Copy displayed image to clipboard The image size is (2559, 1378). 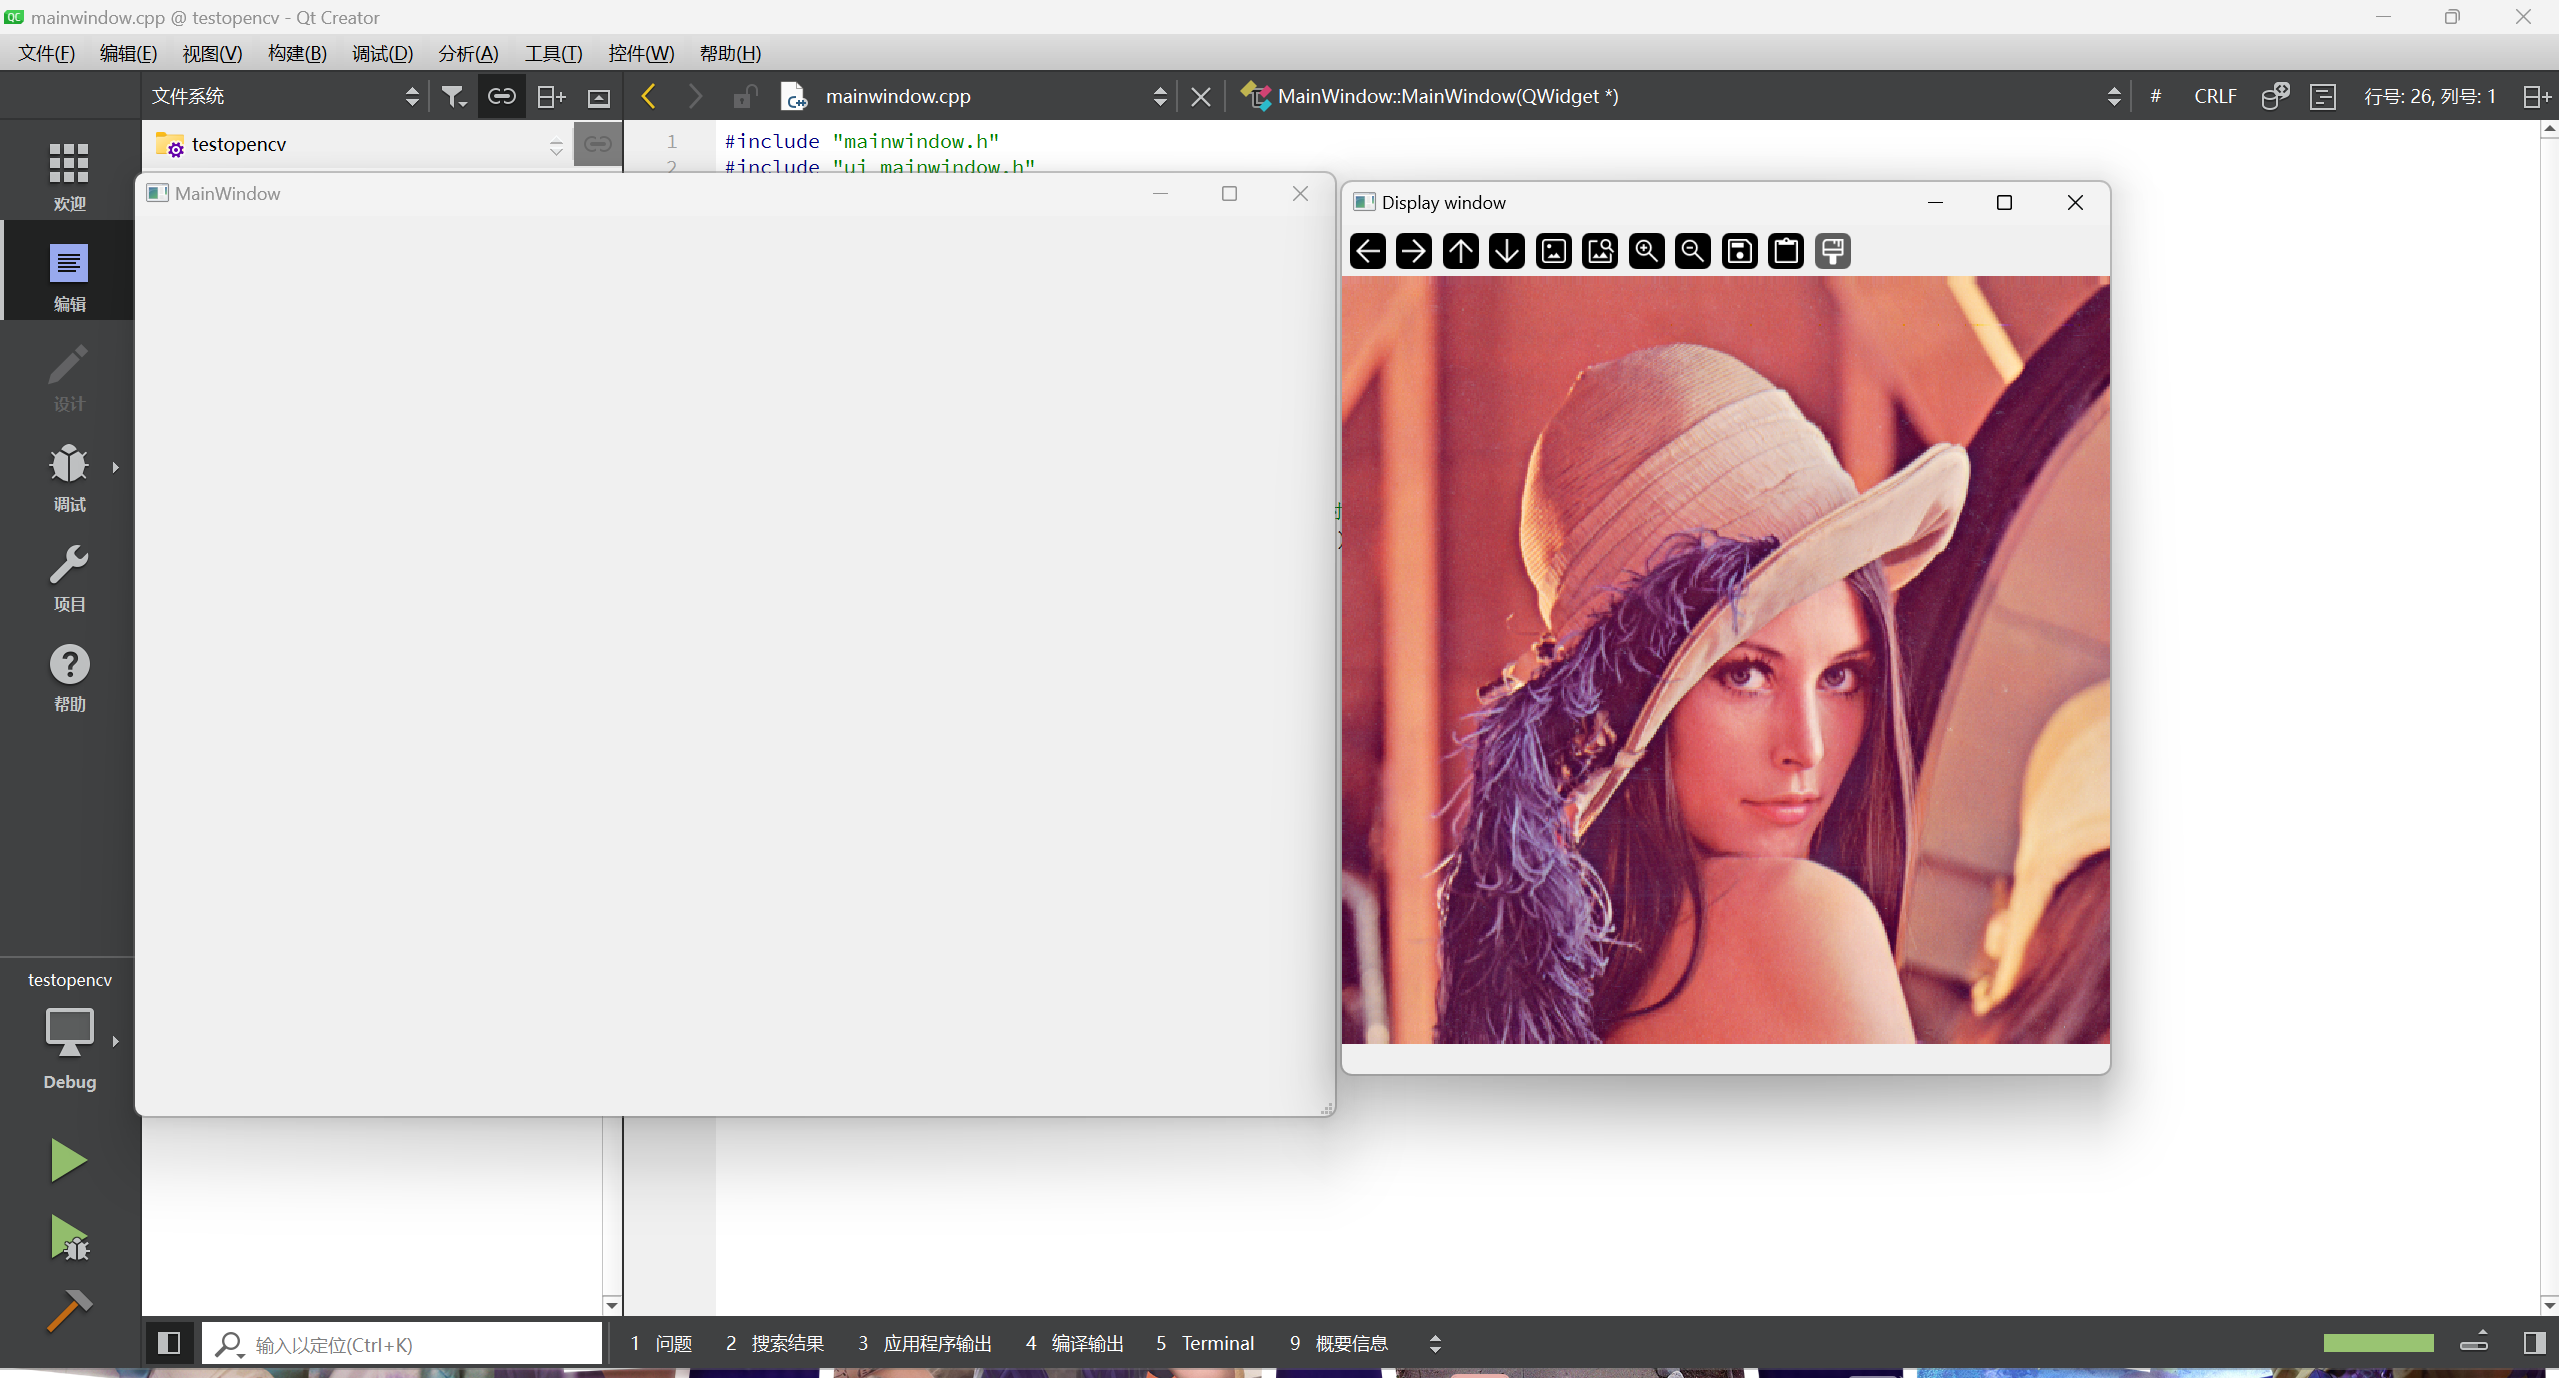tap(1784, 251)
